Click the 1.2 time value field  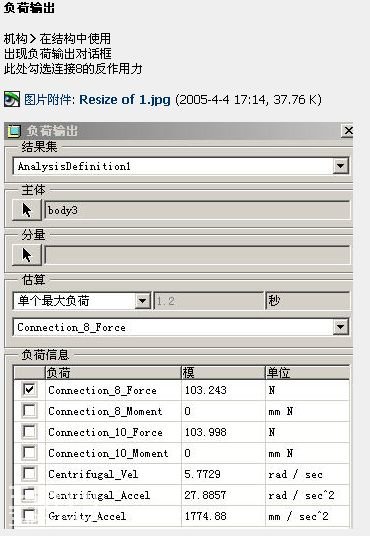[x=209, y=301]
